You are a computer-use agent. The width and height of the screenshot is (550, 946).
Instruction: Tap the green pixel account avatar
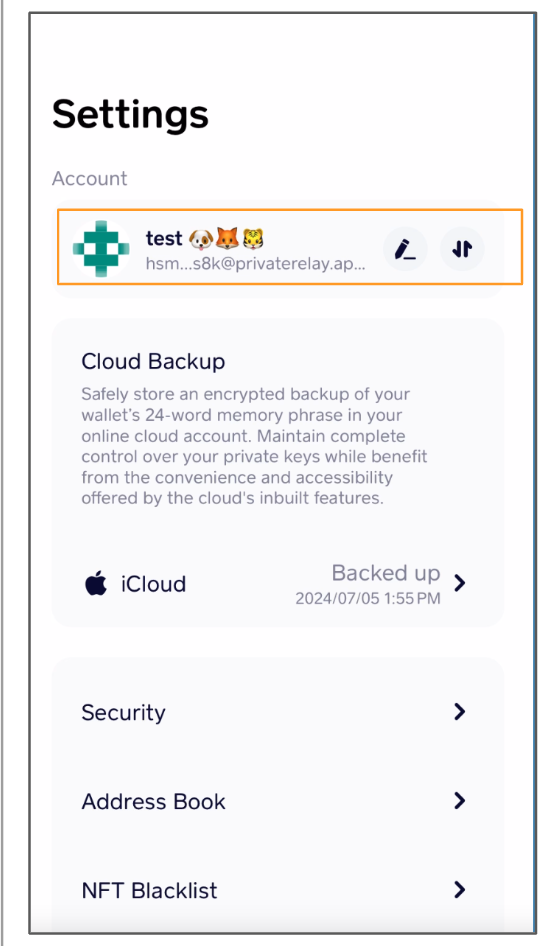click(x=101, y=249)
